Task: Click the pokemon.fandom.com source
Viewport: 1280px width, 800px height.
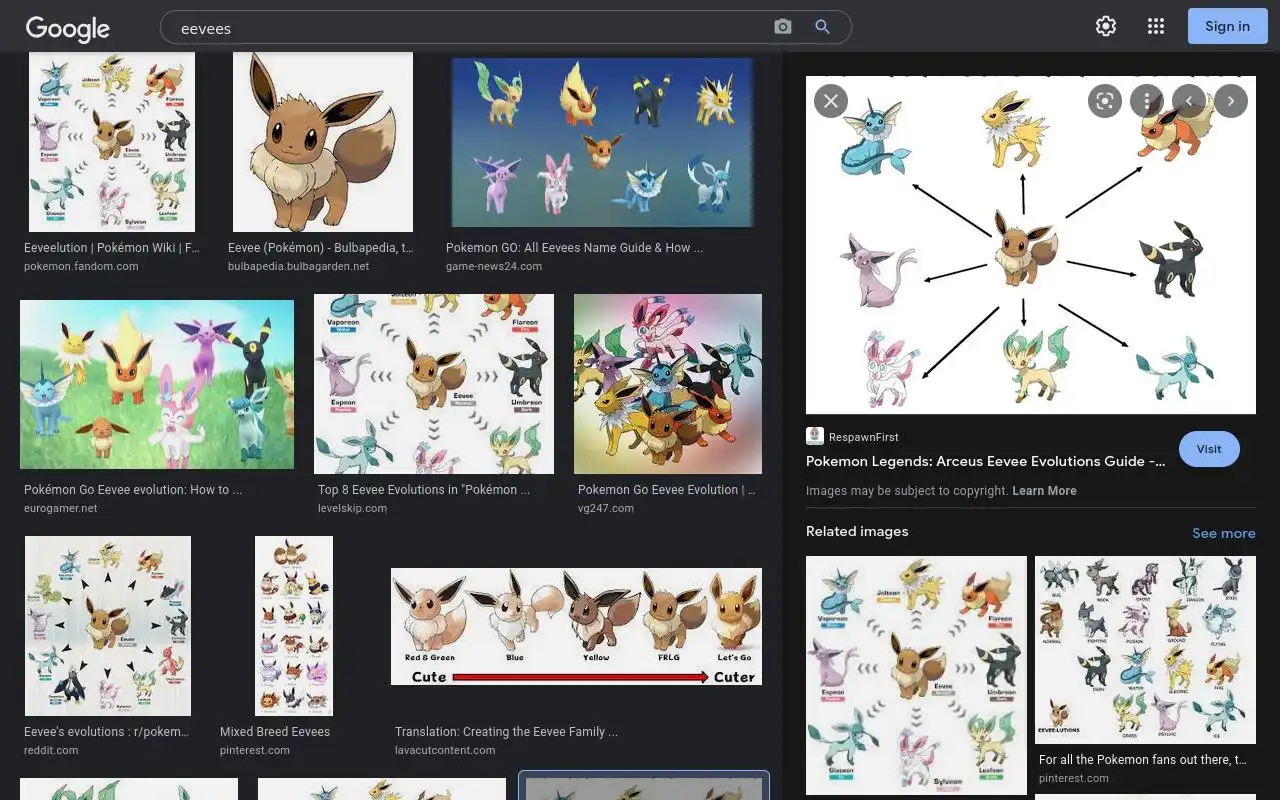Action: (x=81, y=266)
